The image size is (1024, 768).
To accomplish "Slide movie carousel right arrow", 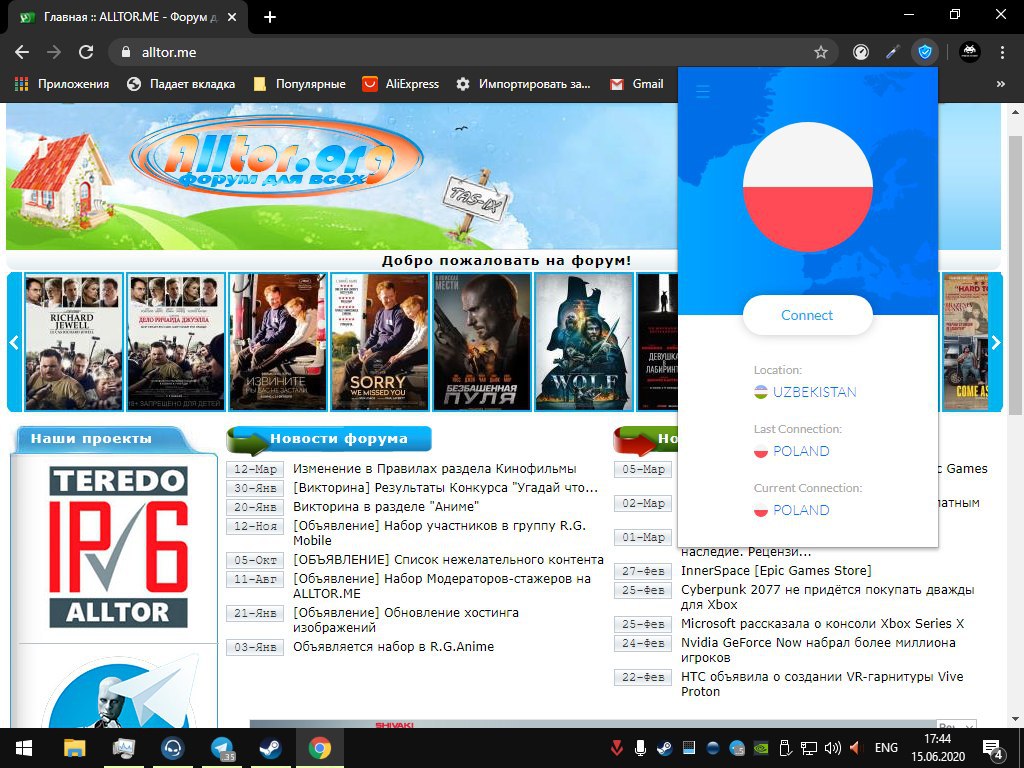I will (x=995, y=342).
